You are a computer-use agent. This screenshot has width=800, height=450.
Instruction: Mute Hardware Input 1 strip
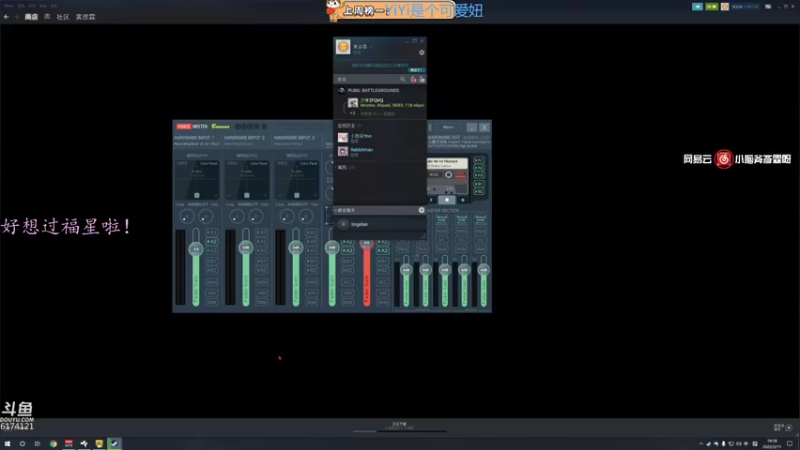pyautogui.click(x=212, y=302)
